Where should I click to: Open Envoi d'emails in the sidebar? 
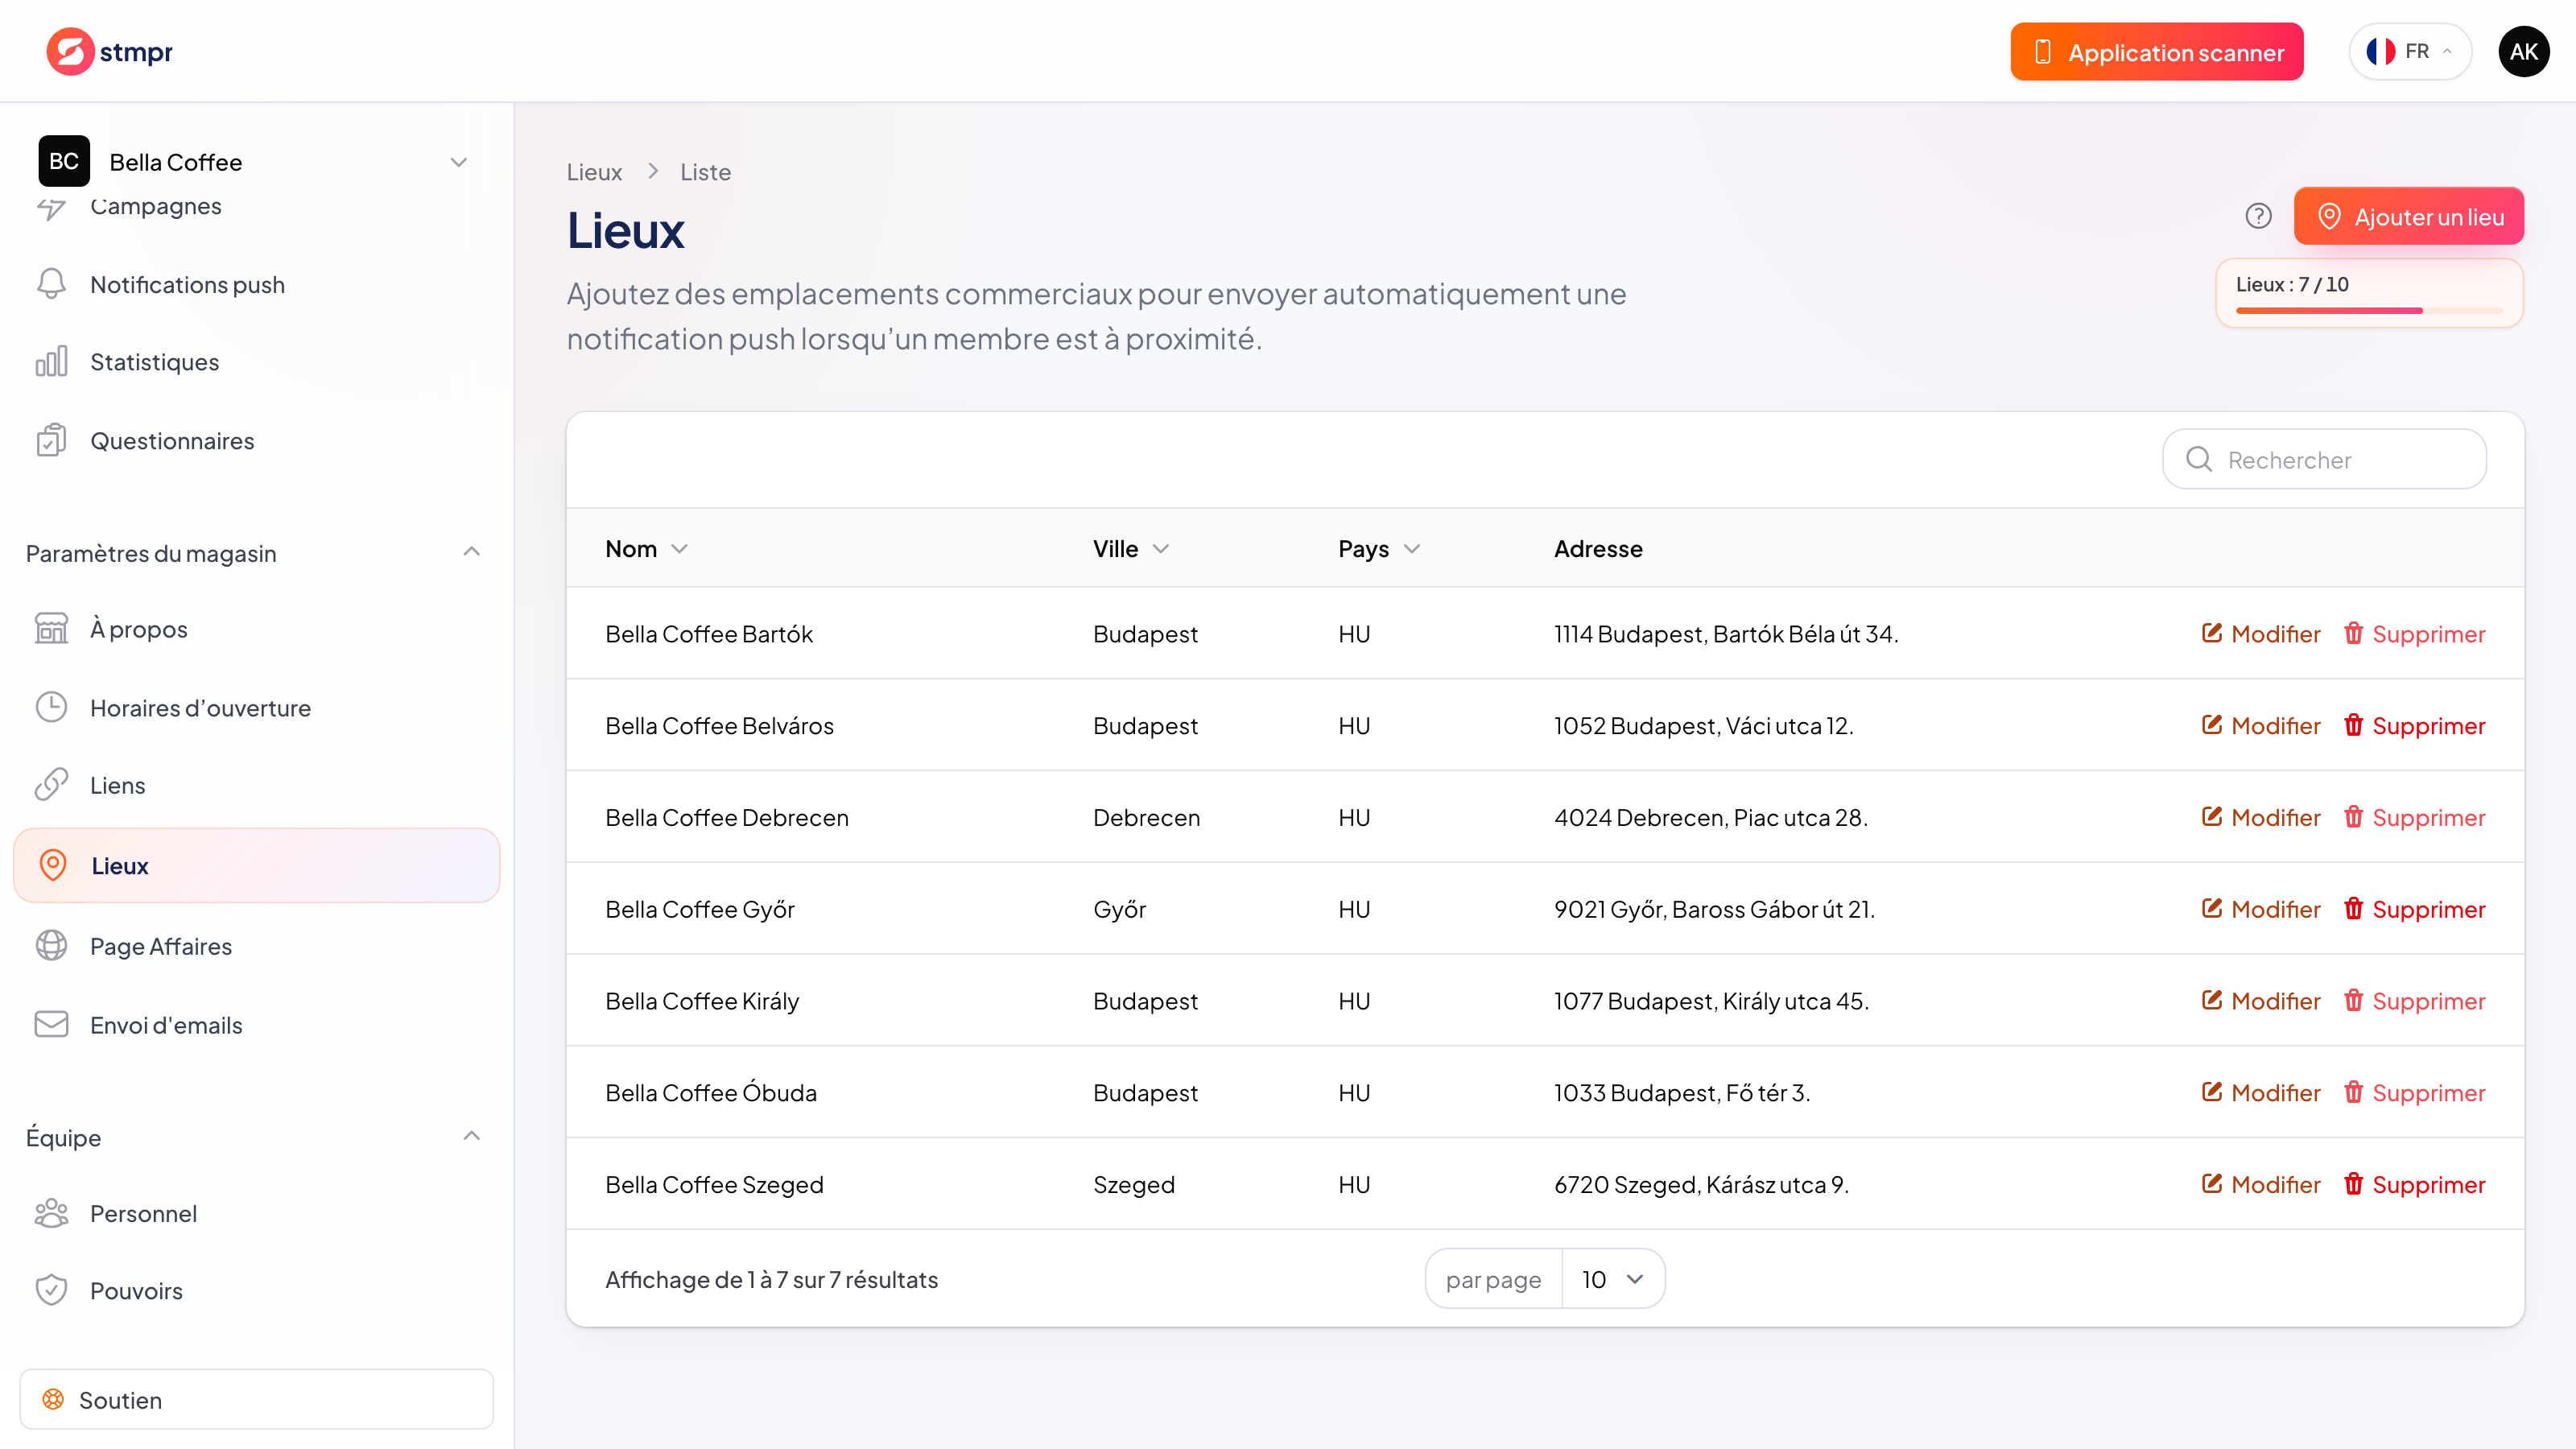coord(257,1024)
